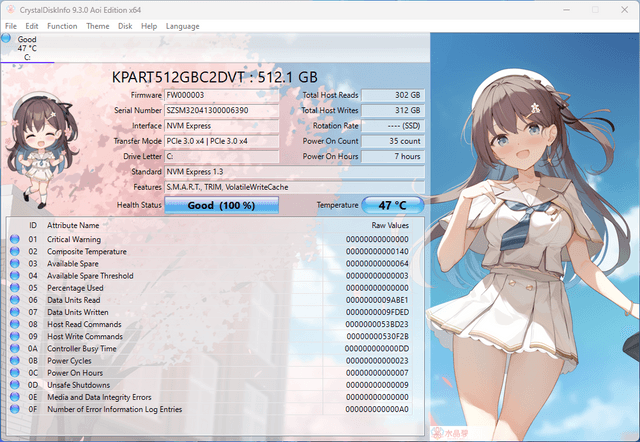This screenshot has width=640, height=442.
Task: Click the status orb for row 0C Power On Hours
Action: 15,373
